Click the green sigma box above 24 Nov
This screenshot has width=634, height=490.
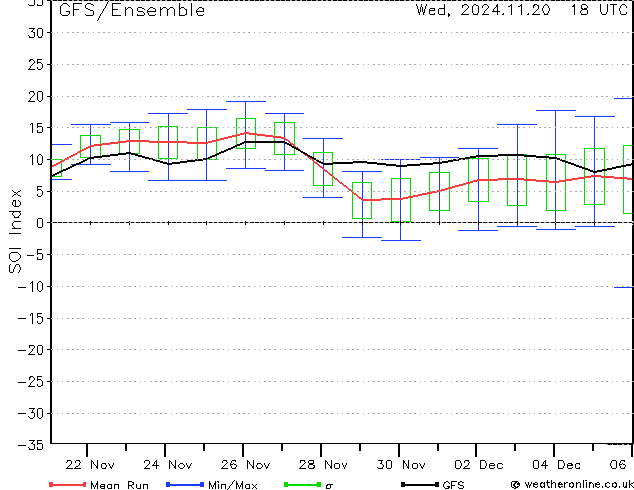(x=168, y=143)
